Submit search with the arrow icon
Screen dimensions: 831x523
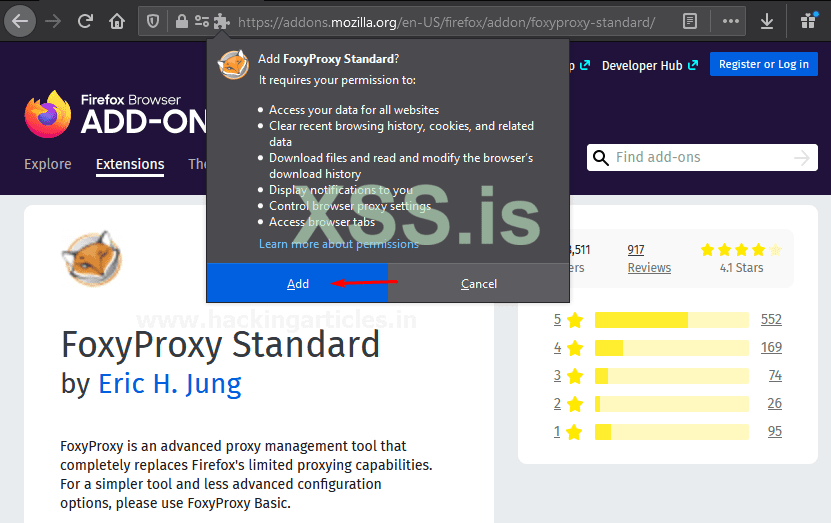802,157
